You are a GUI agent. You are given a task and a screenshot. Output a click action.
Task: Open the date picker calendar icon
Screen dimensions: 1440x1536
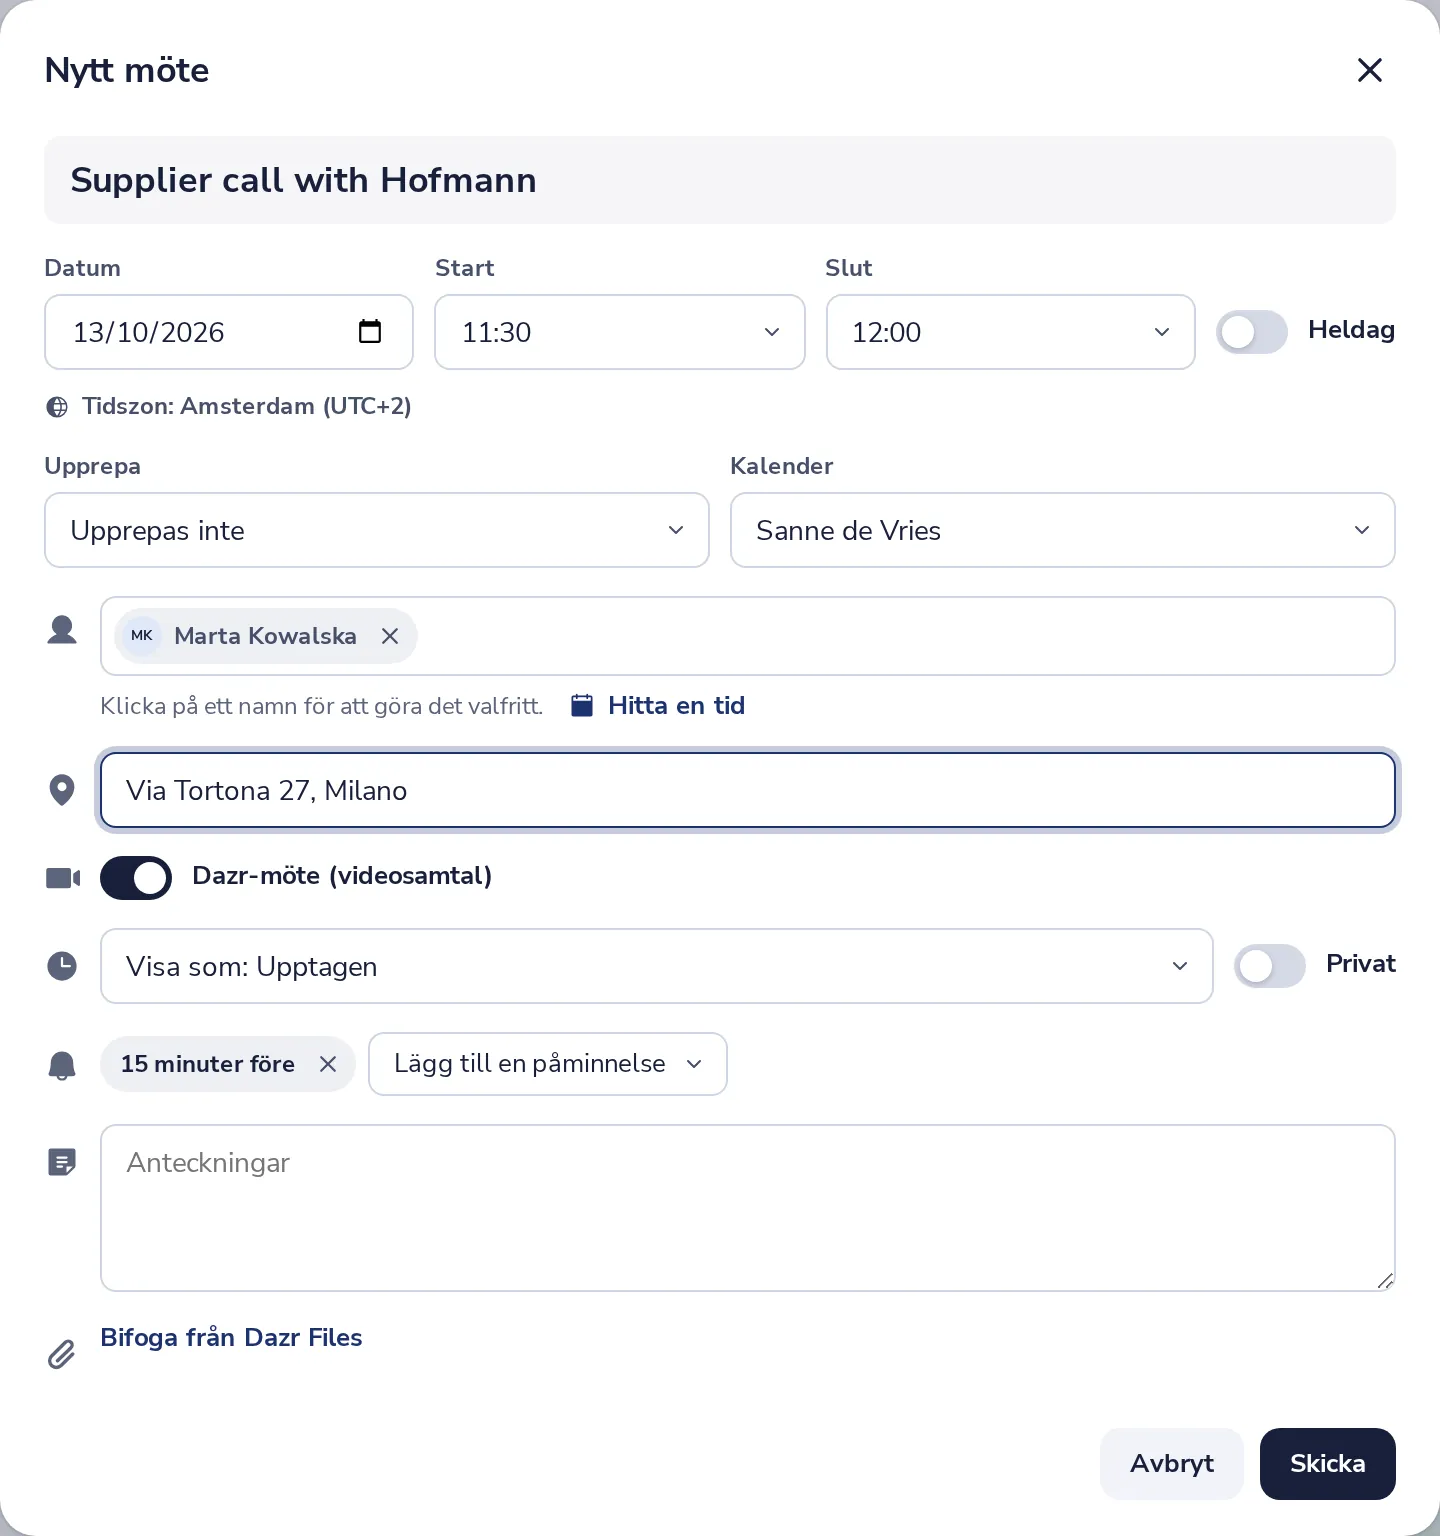point(370,331)
